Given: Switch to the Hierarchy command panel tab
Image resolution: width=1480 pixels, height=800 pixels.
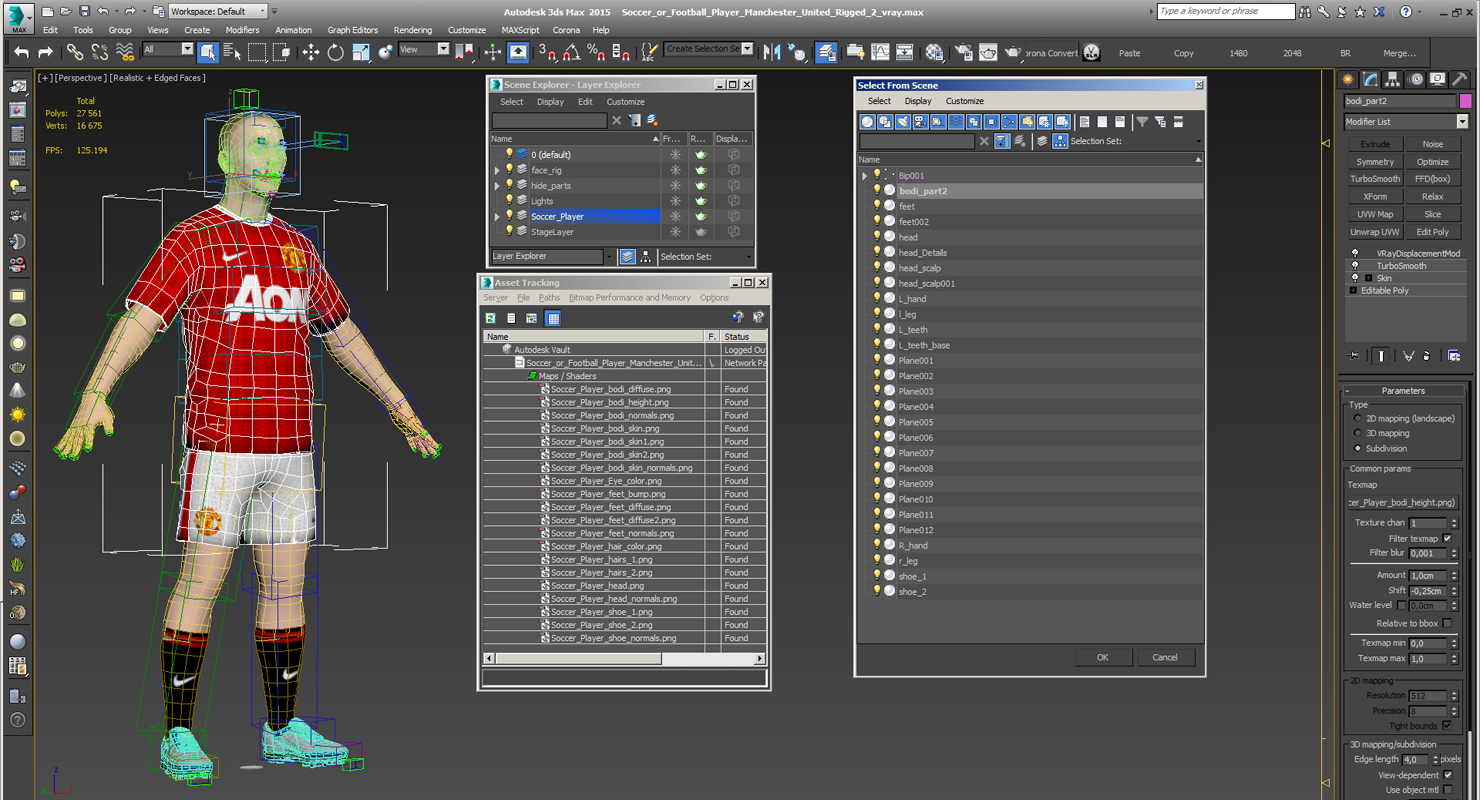Looking at the screenshot, I should [x=1393, y=79].
